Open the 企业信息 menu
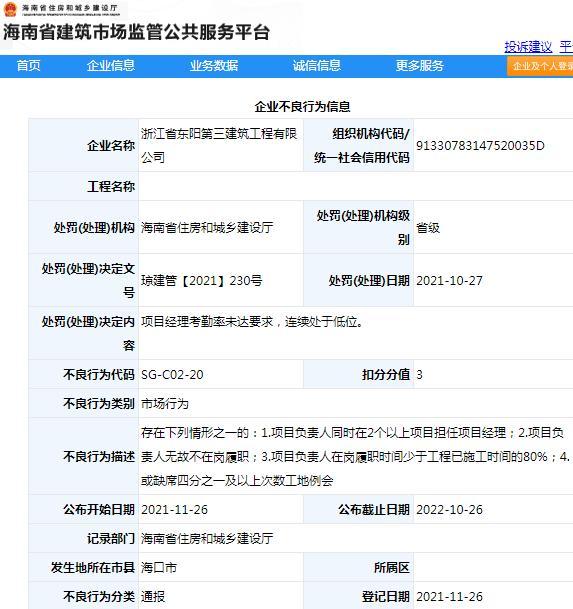Screen dimensions: 573x609 click(111, 66)
